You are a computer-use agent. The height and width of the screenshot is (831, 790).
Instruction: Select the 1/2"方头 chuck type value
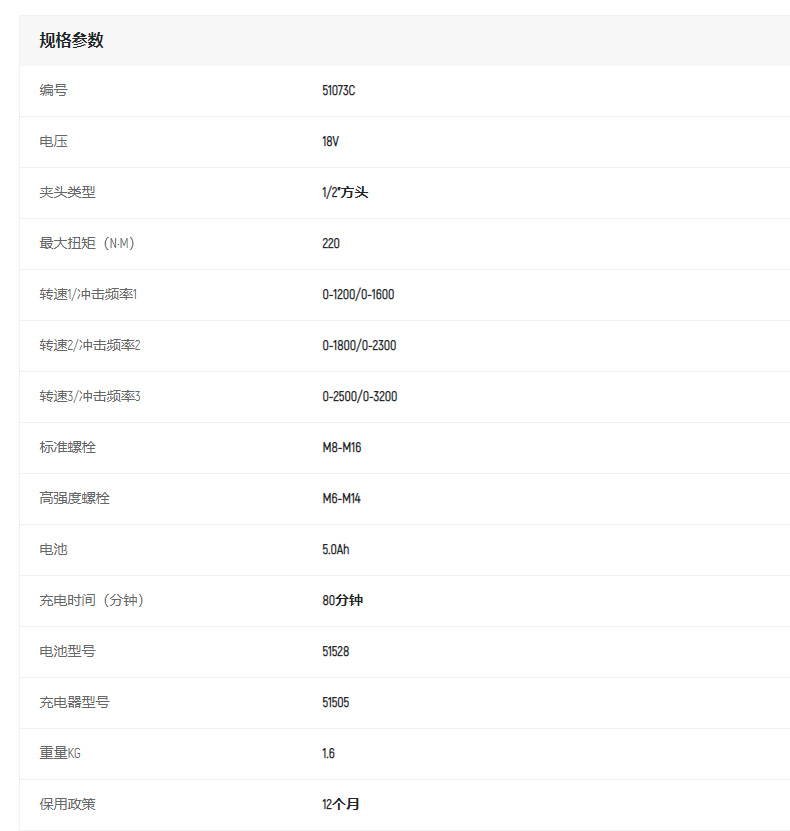tap(345, 193)
